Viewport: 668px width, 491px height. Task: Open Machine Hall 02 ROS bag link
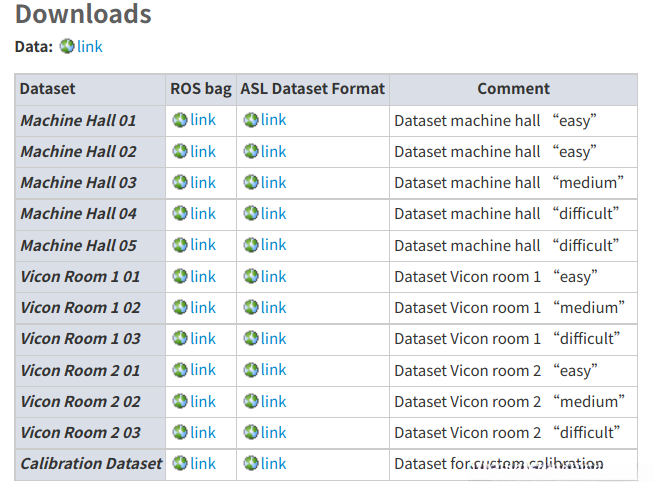click(203, 151)
